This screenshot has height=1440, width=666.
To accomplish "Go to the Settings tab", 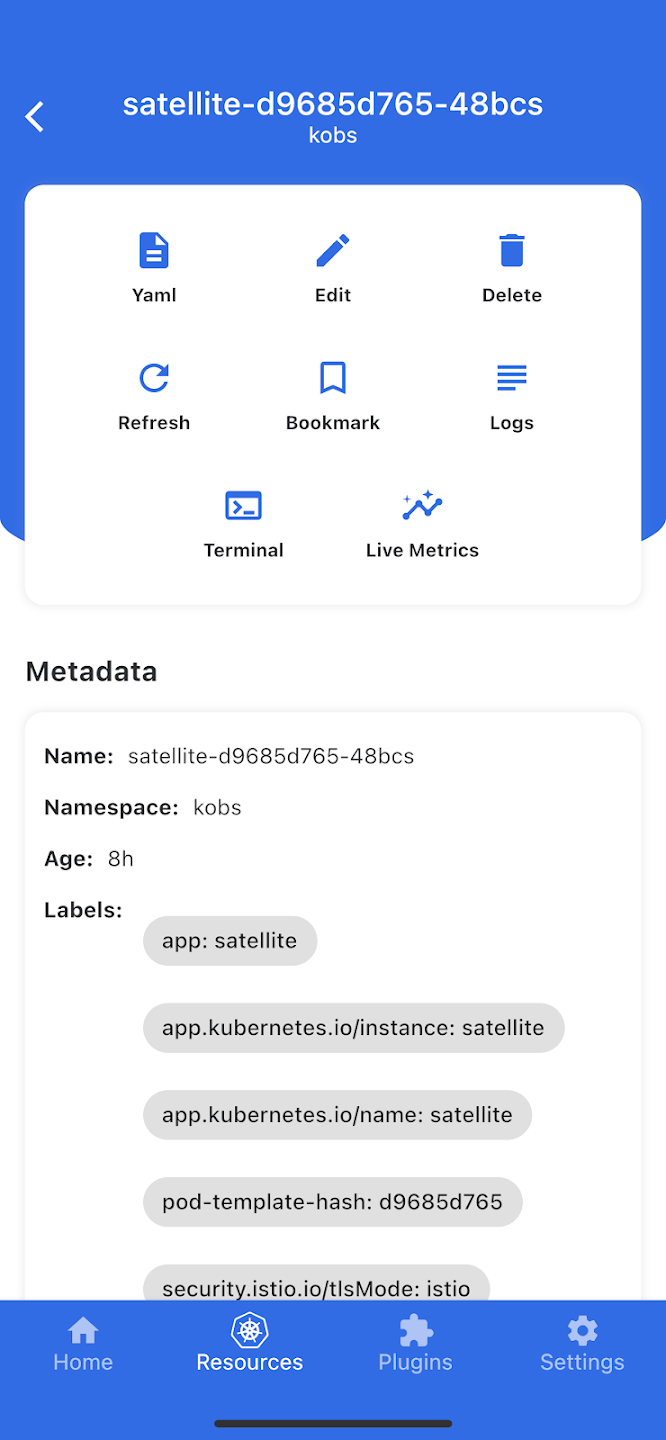I will pos(582,1344).
